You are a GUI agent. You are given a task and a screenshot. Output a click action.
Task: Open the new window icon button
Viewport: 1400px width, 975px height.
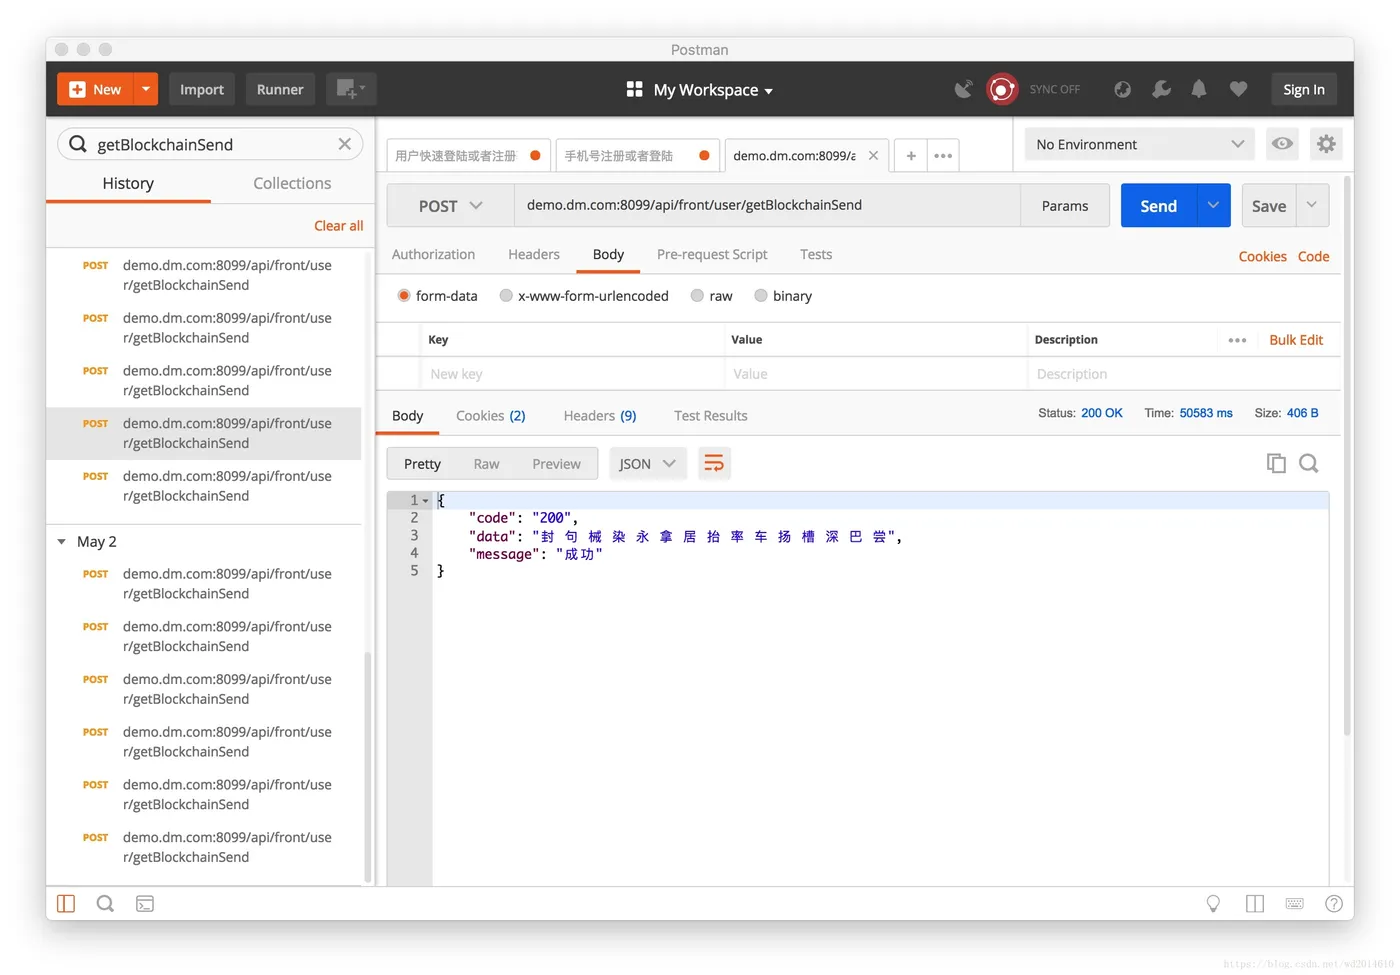(x=350, y=89)
